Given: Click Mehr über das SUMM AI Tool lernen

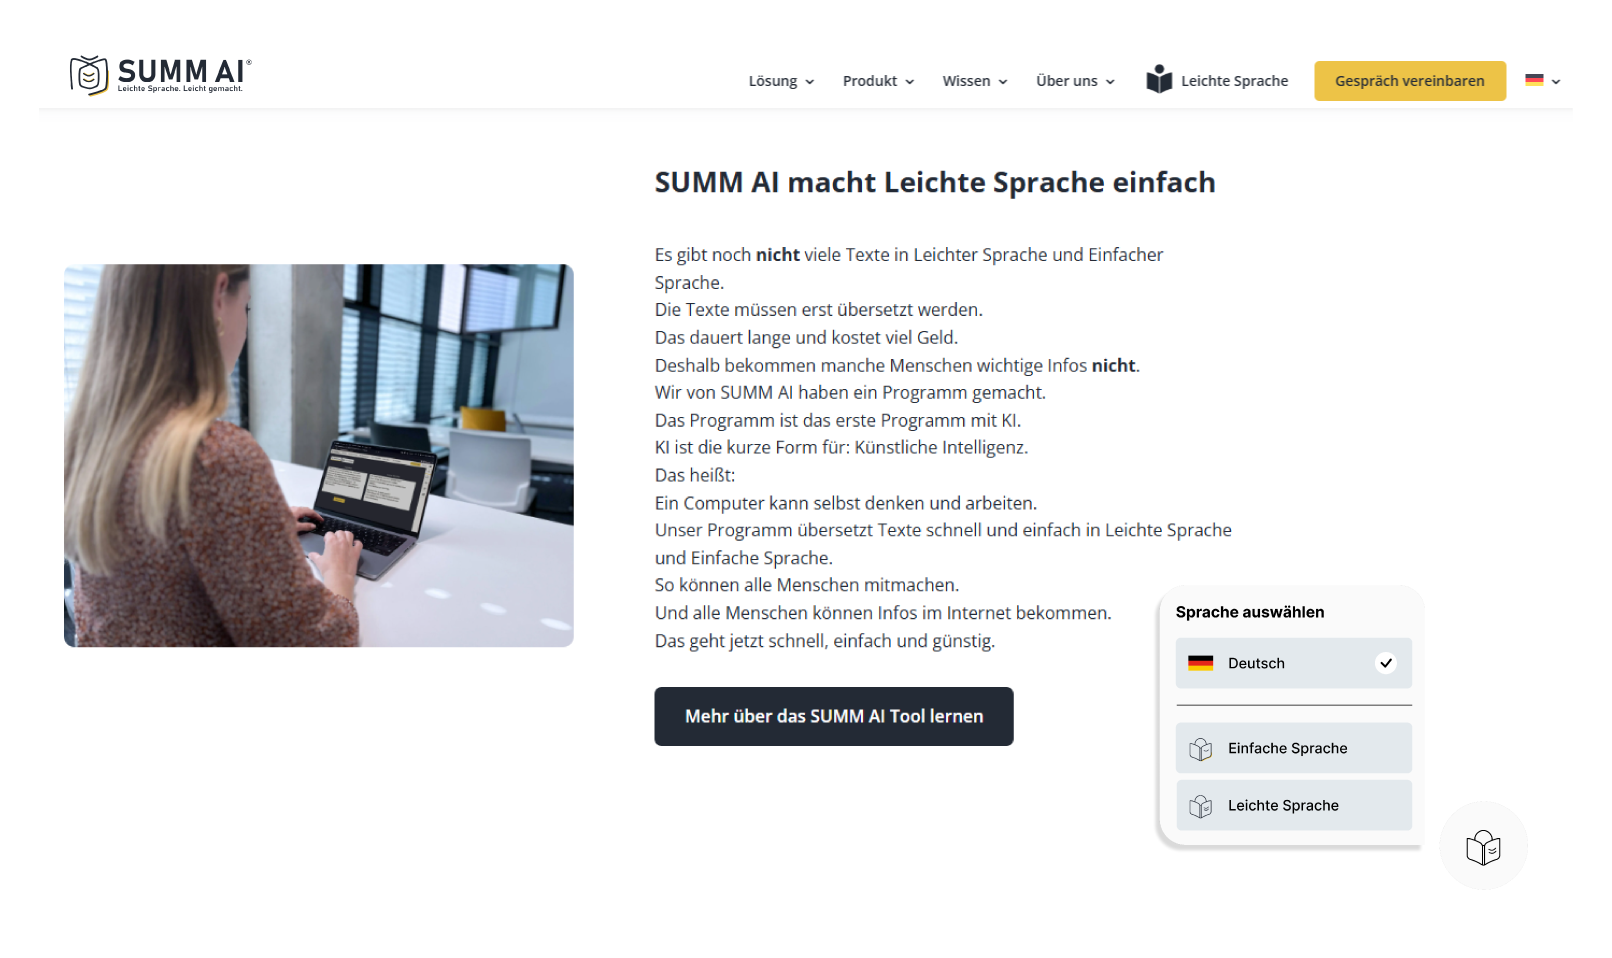Looking at the screenshot, I should pyautogui.click(x=834, y=716).
